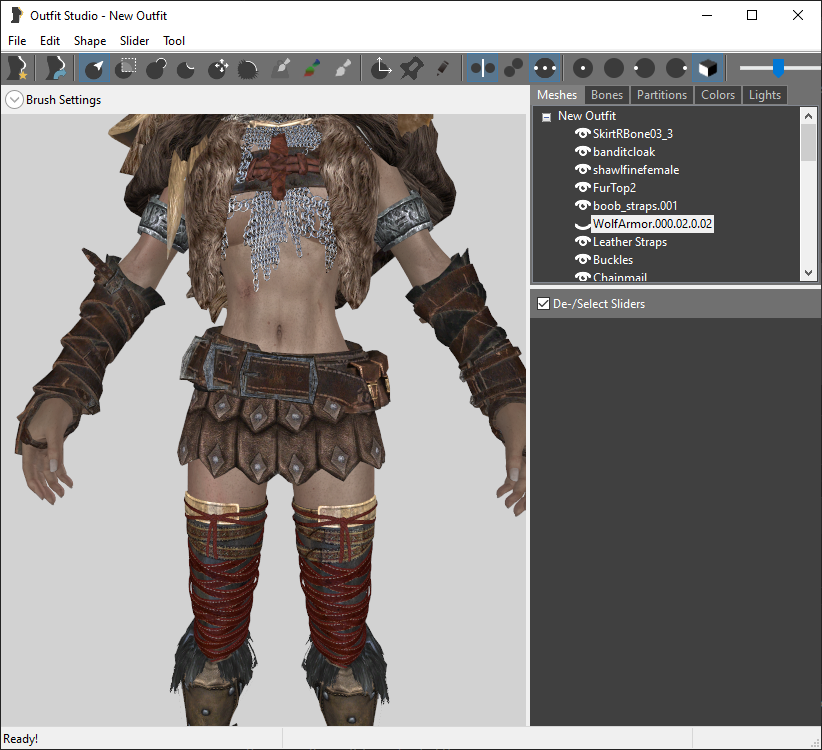Hide the SkirtRBone03_3 mesh
This screenshot has height=750, width=822.
tap(582, 134)
